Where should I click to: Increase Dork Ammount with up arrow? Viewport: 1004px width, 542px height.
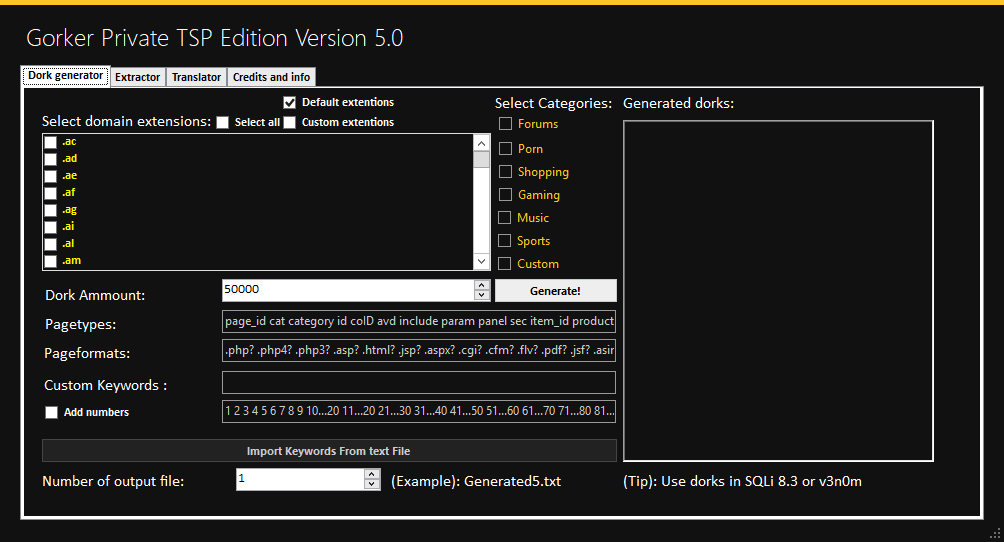pos(482,285)
